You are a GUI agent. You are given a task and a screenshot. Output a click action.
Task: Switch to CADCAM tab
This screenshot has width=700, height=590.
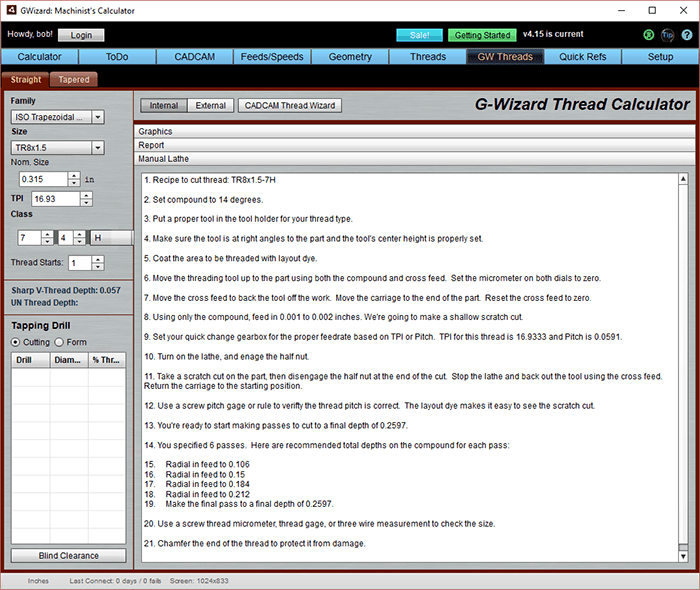195,57
